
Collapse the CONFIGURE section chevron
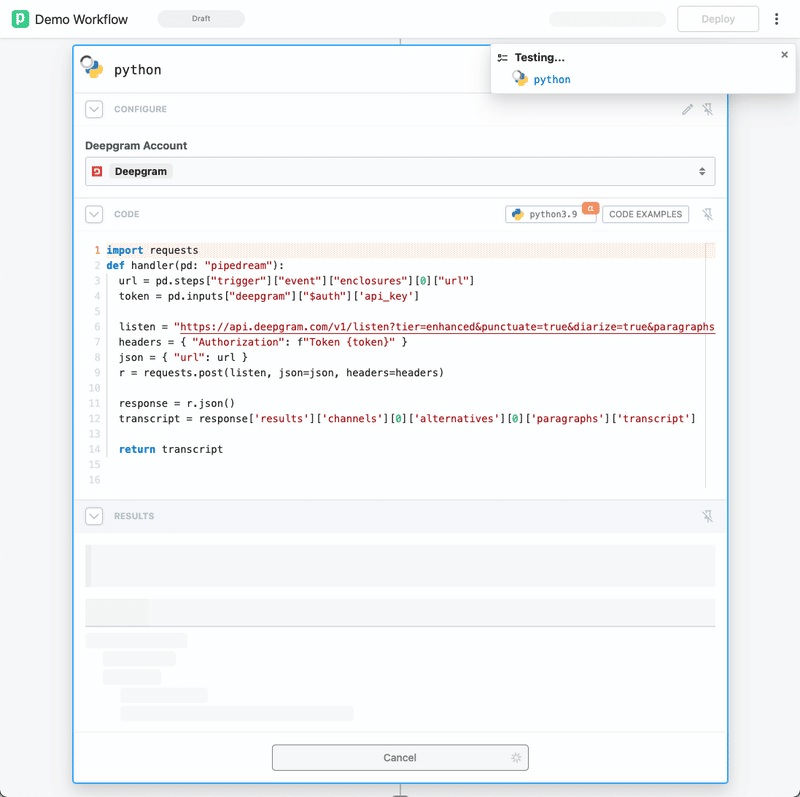[x=94, y=109]
